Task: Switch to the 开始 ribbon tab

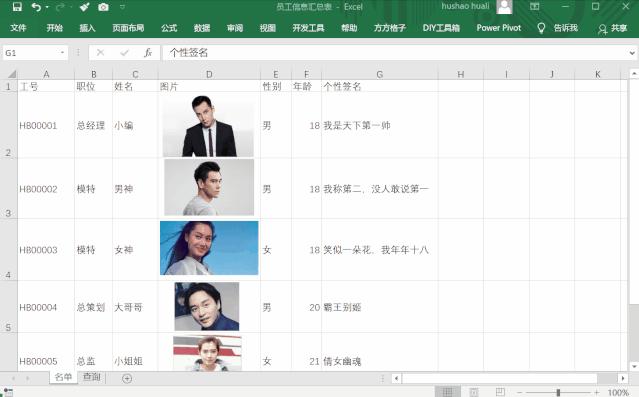Action: (54, 28)
